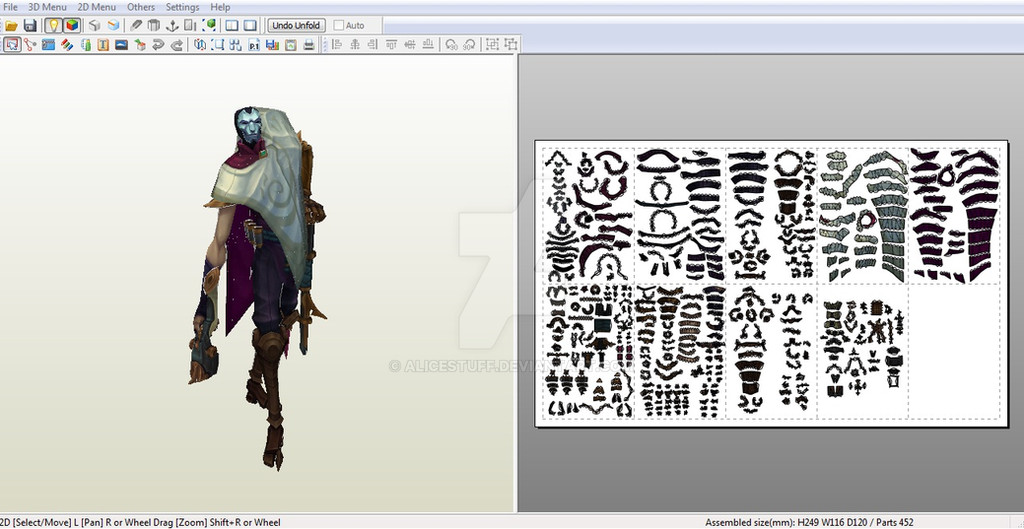This screenshot has width=1024, height=529.
Task: Click the Ungroup parts icon
Action: (x=511, y=44)
